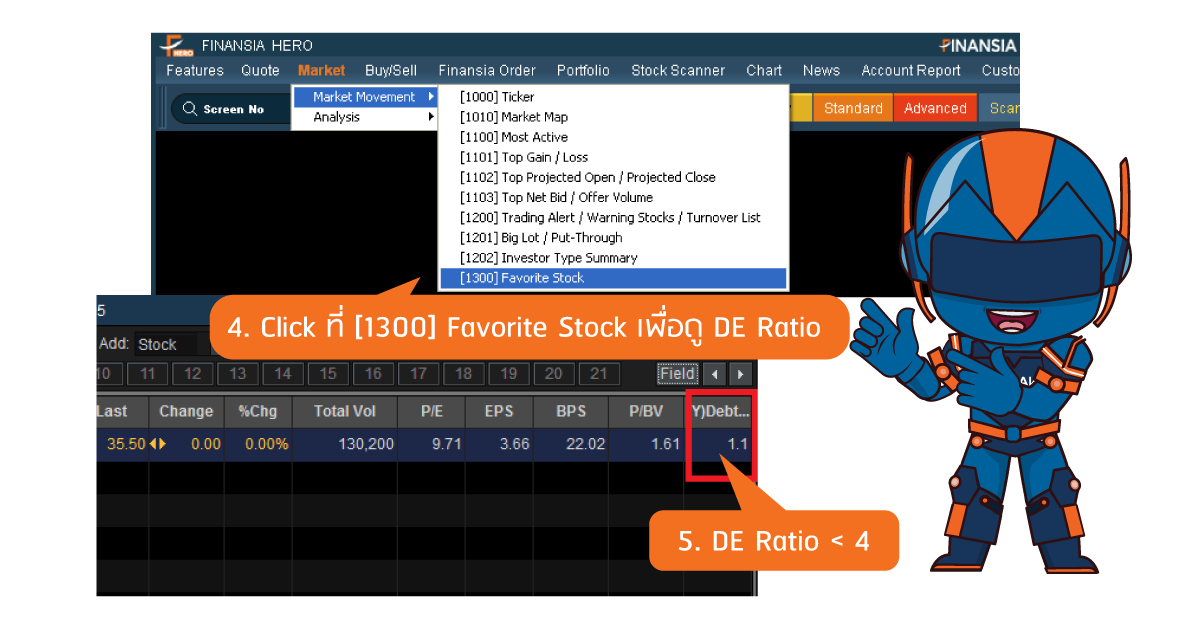
Task: Switch to favorite list tab 20
Action: 553,374
